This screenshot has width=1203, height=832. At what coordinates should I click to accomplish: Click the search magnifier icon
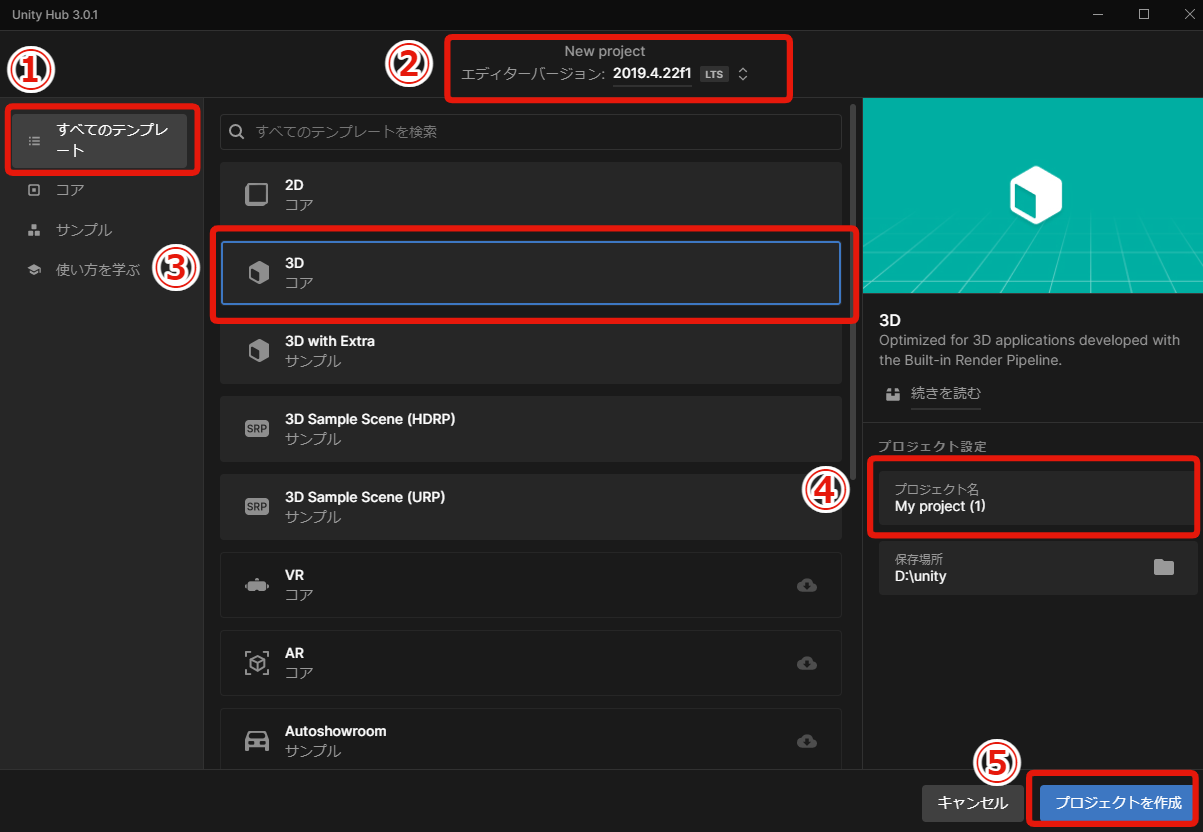[237, 131]
